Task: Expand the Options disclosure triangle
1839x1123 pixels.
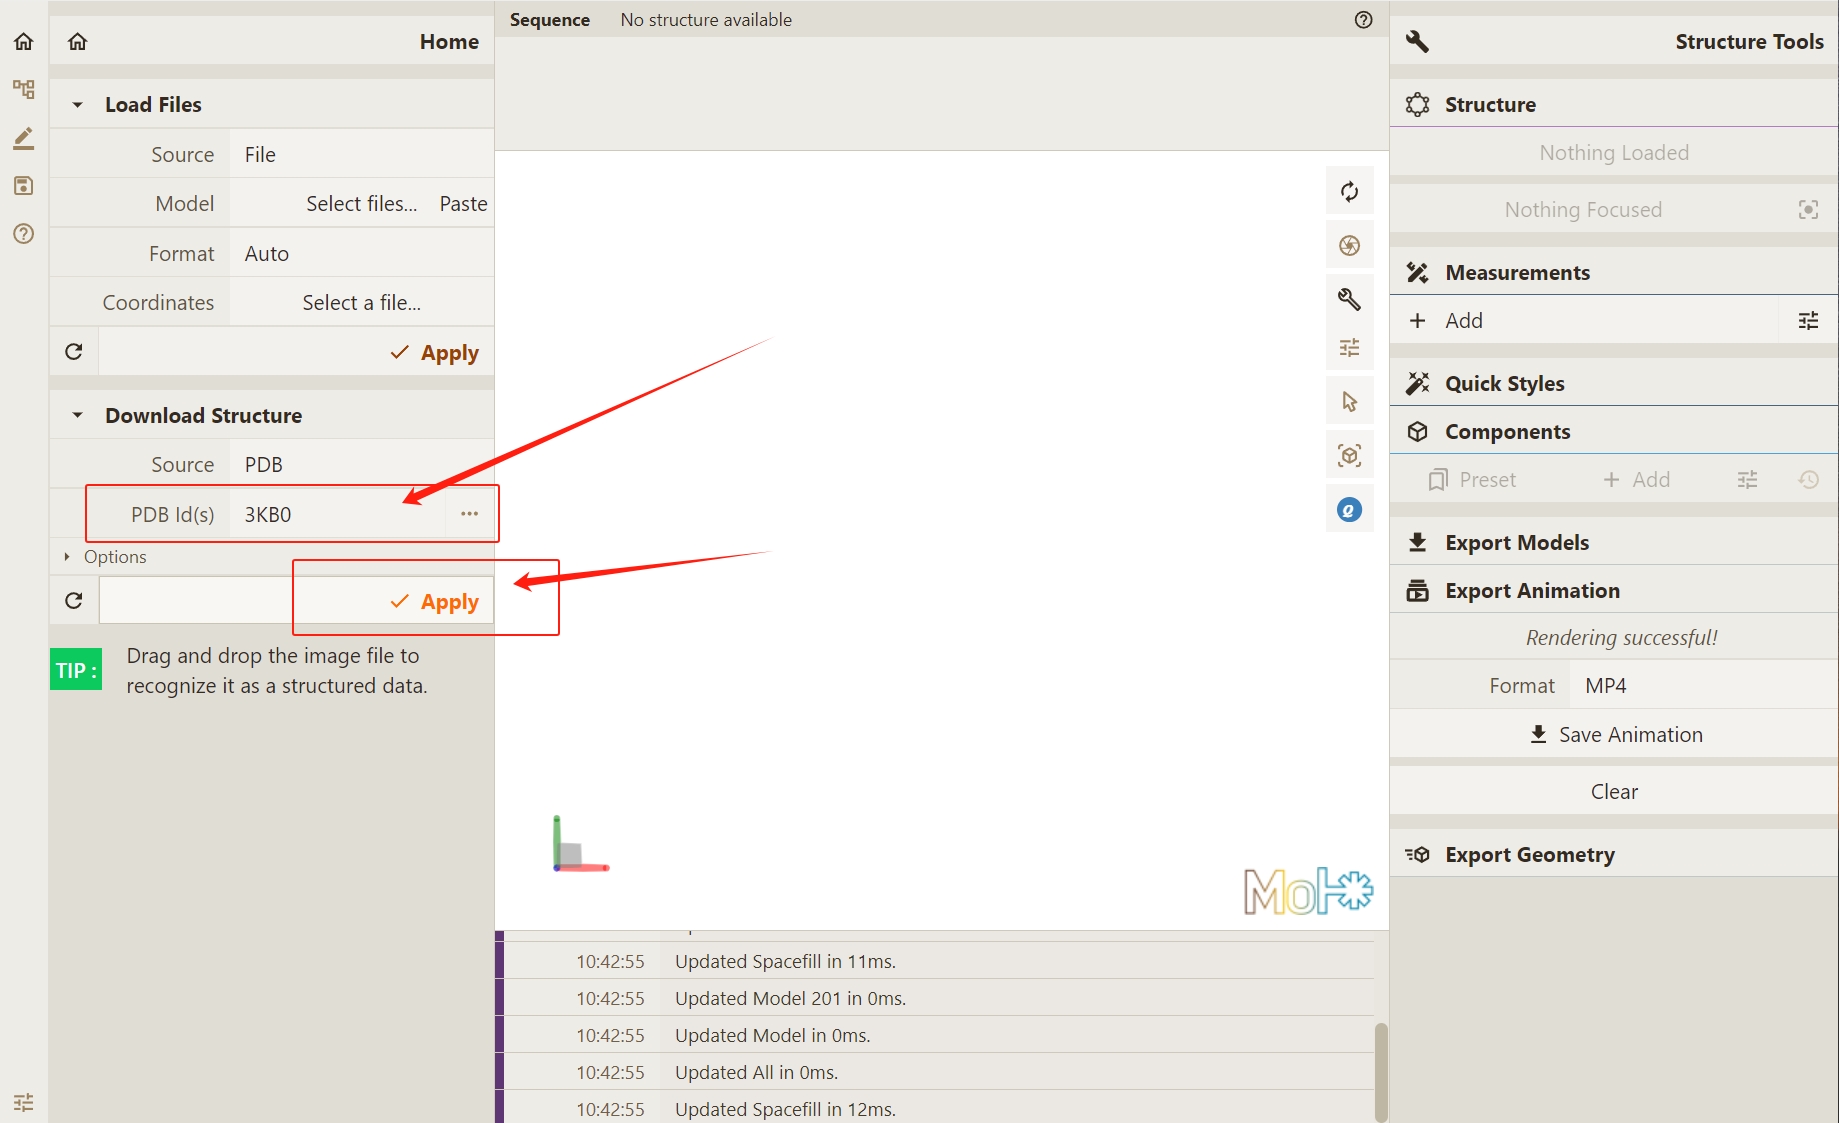Action: coord(67,557)
